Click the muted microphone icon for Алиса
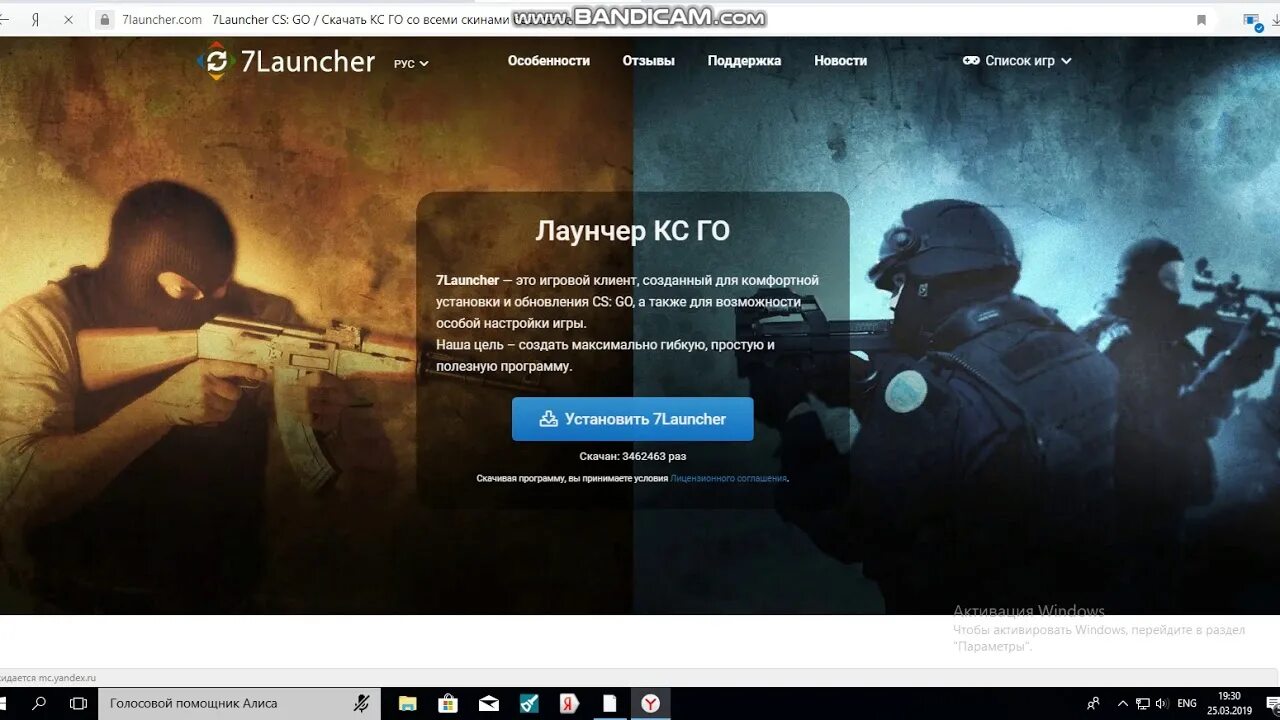The image size is (1280, 720). coord(362,704)
